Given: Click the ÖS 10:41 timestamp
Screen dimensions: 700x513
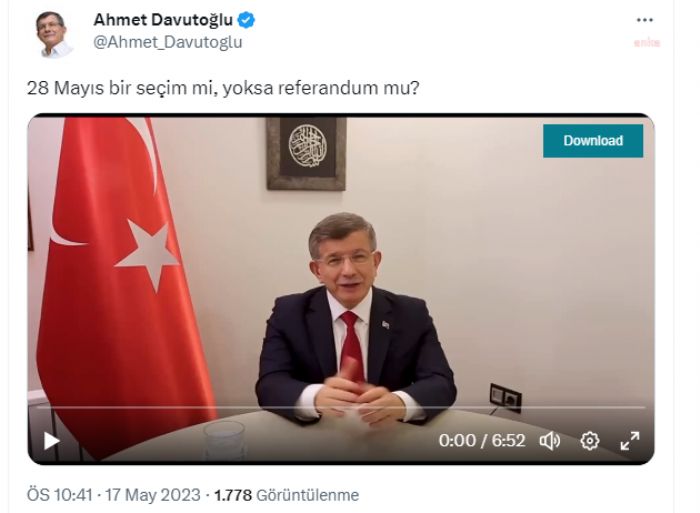Looking at the screenshot, I should [x=60, y=495].
